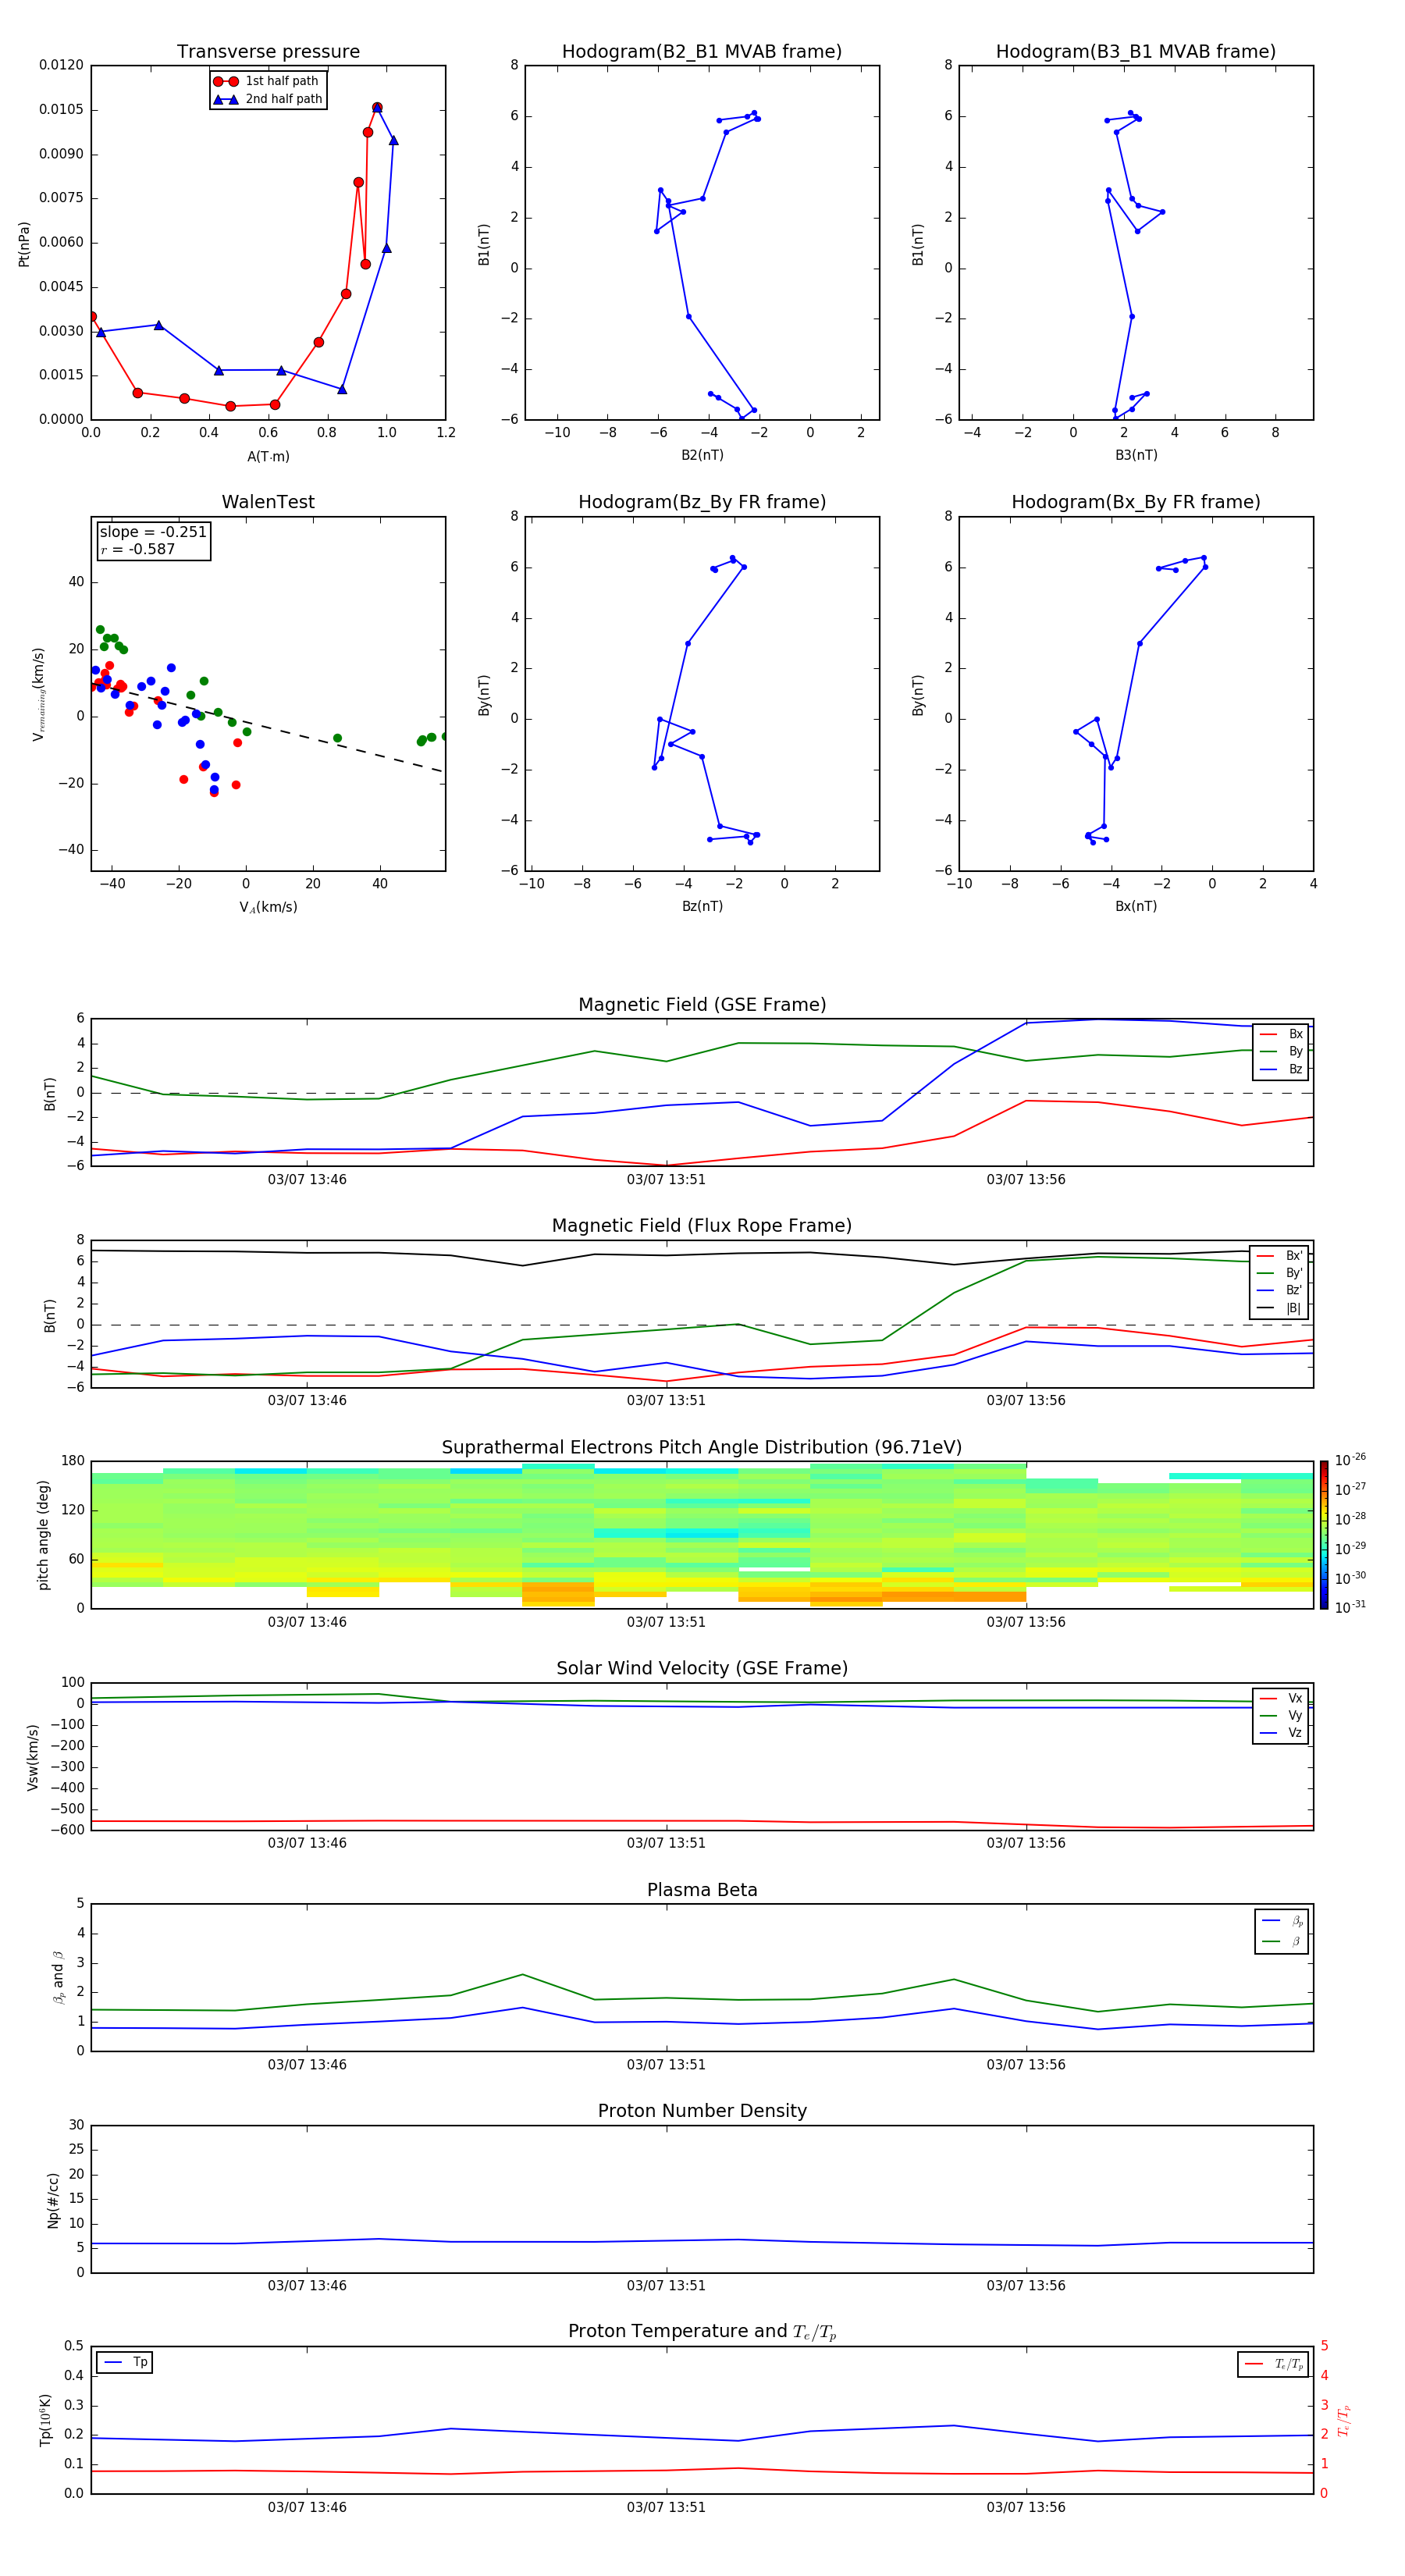Click the 0.0105 tick on Transverse pressure axis
1405x2576 pixels.
click(x=61, y=109)
